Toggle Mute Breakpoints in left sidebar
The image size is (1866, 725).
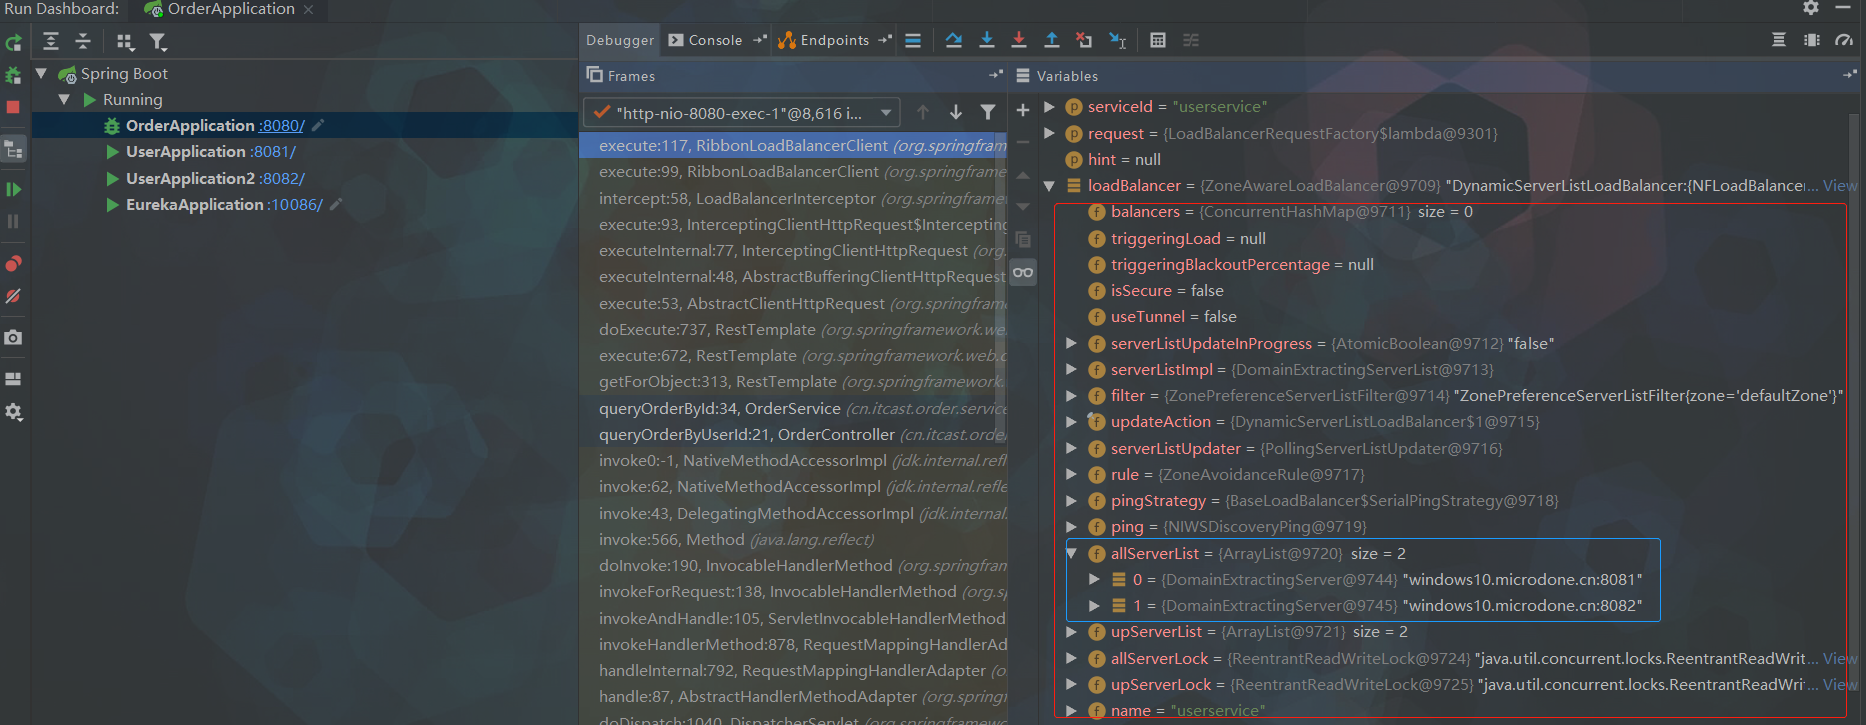(13, 297)
